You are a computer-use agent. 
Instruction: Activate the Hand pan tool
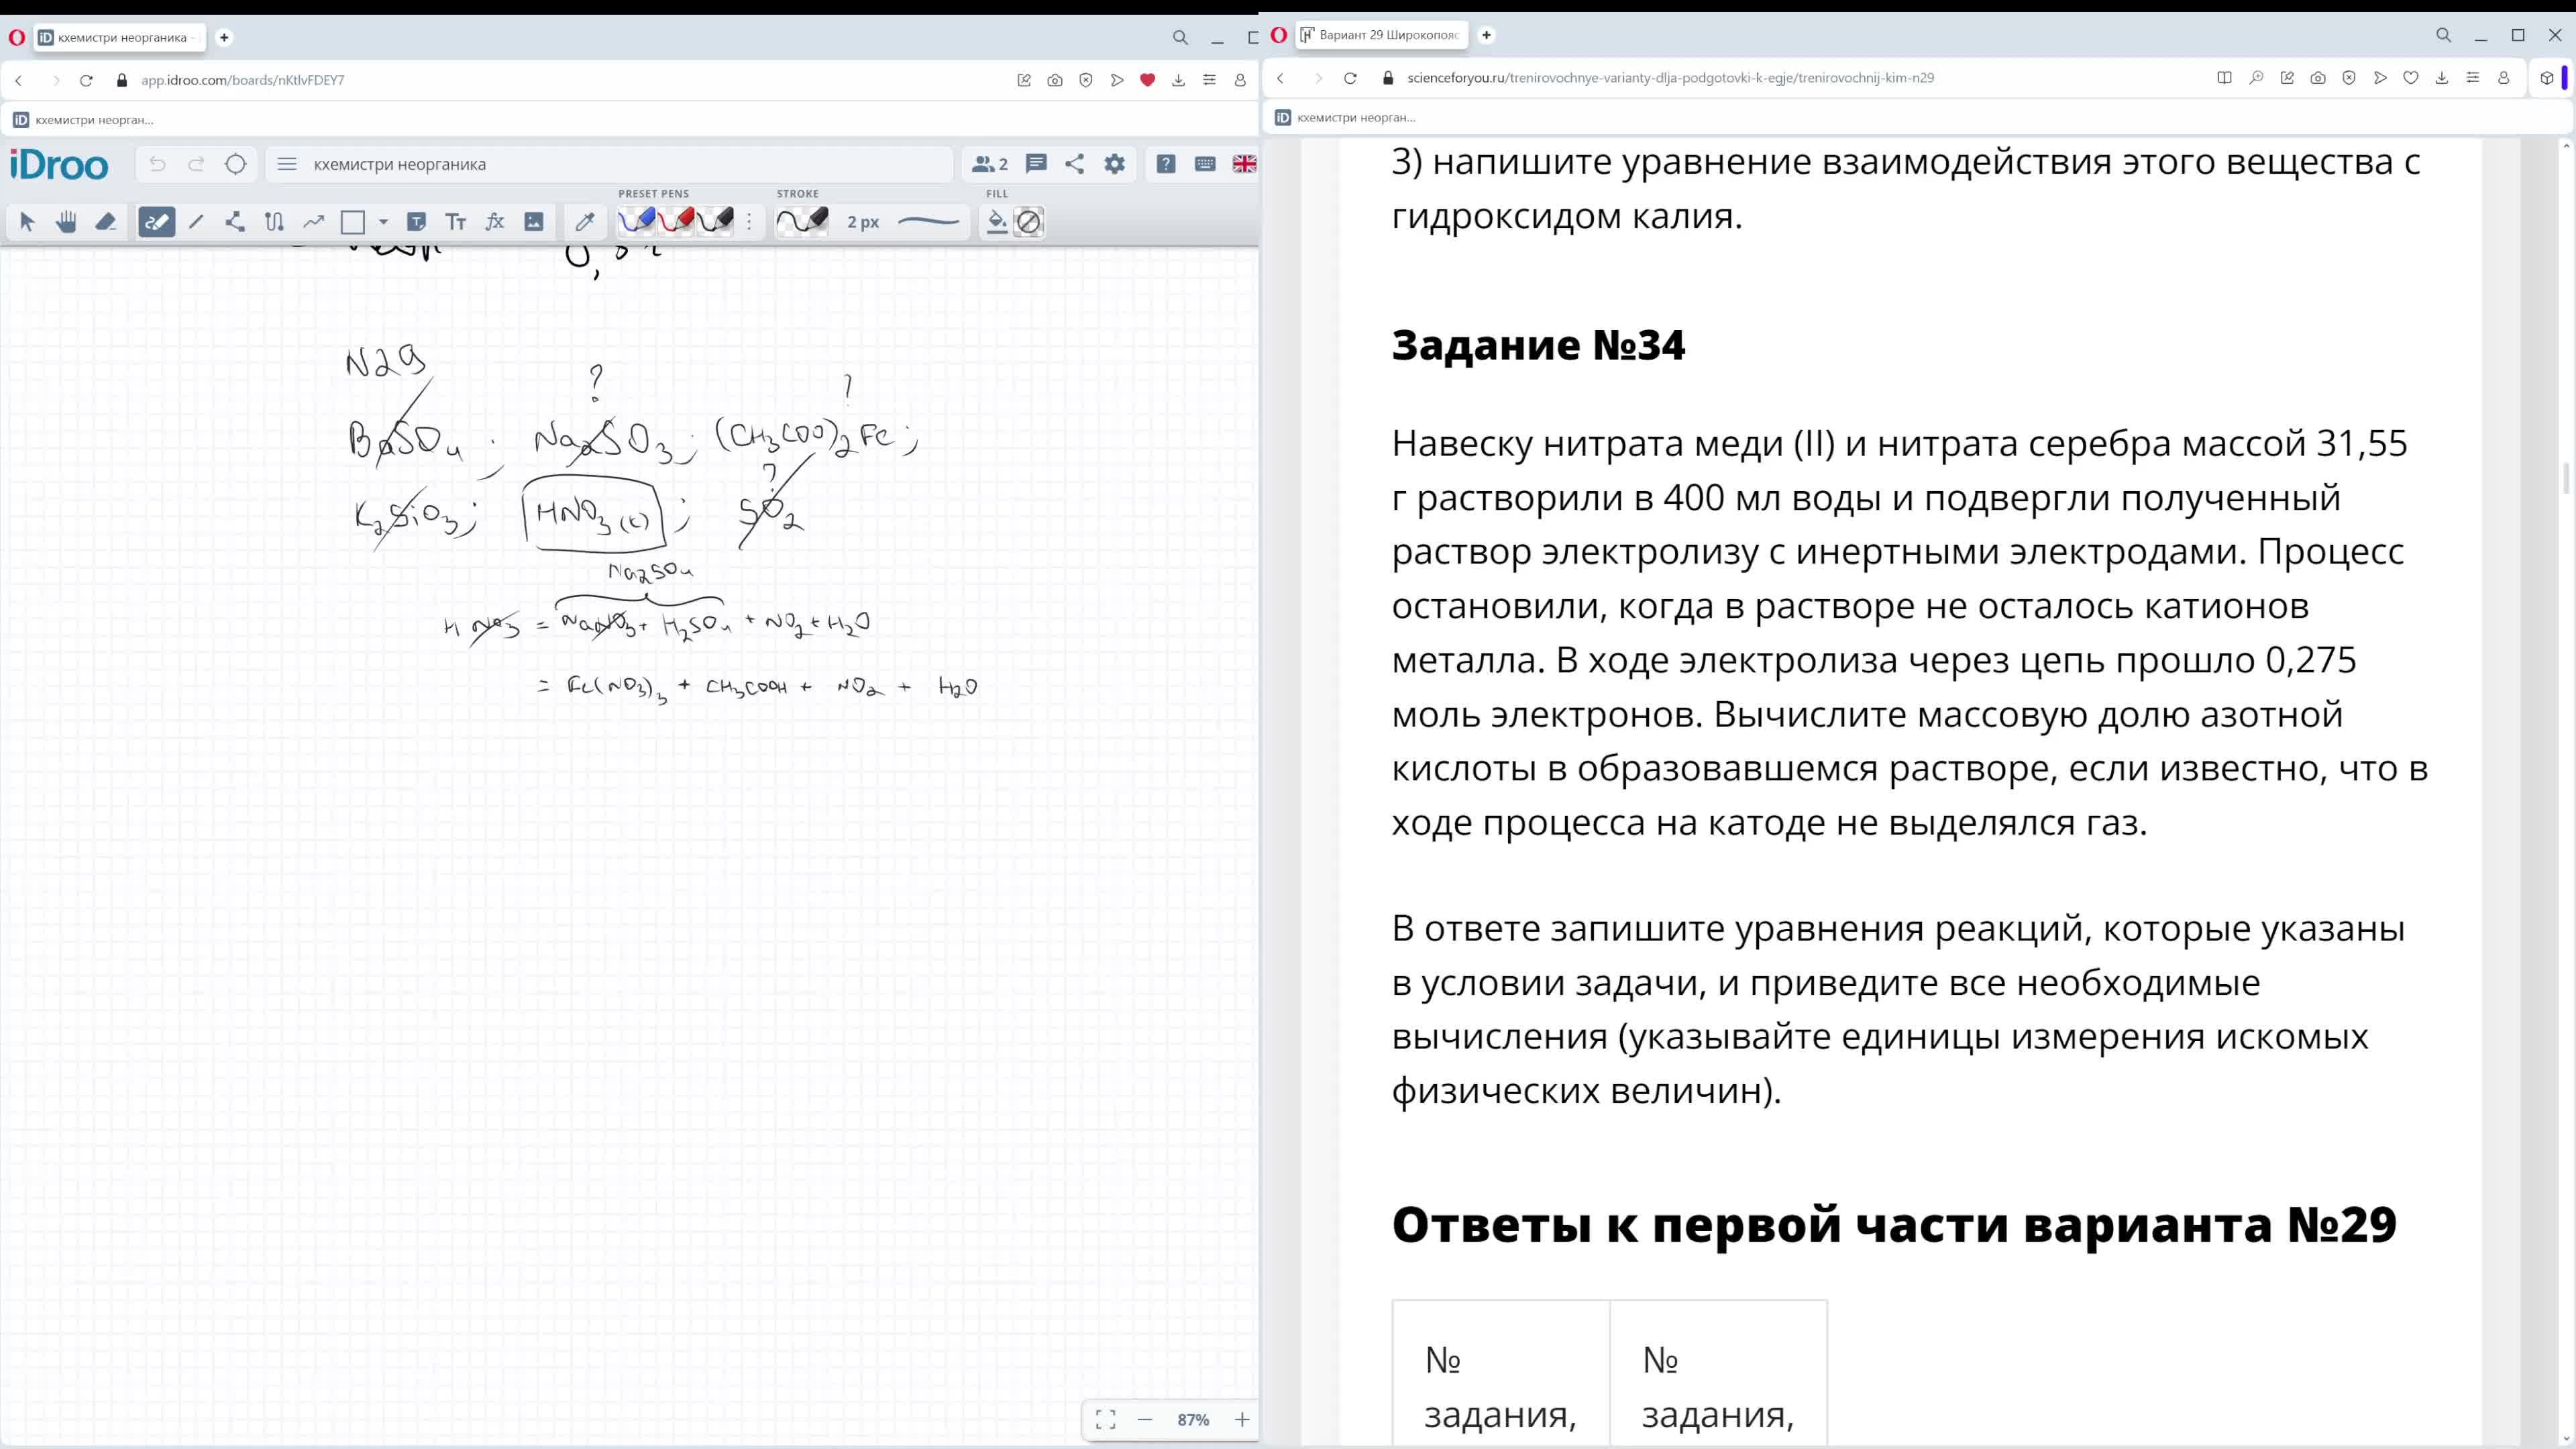[x=66, y=222]
